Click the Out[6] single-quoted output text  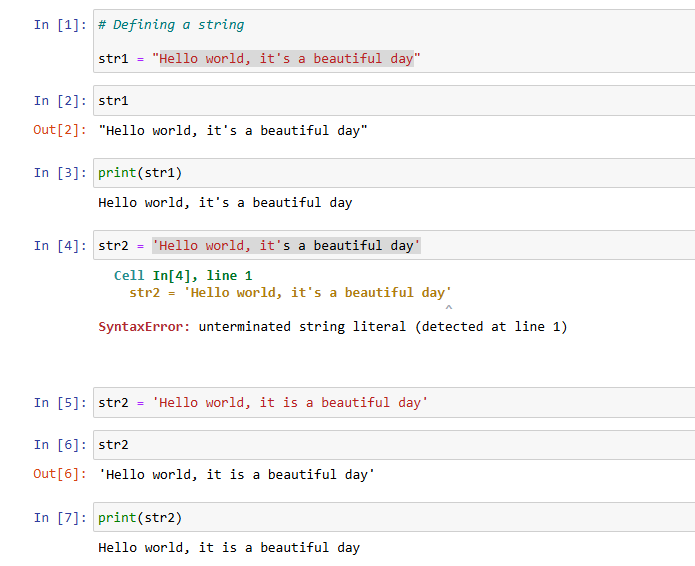(237, 475)
